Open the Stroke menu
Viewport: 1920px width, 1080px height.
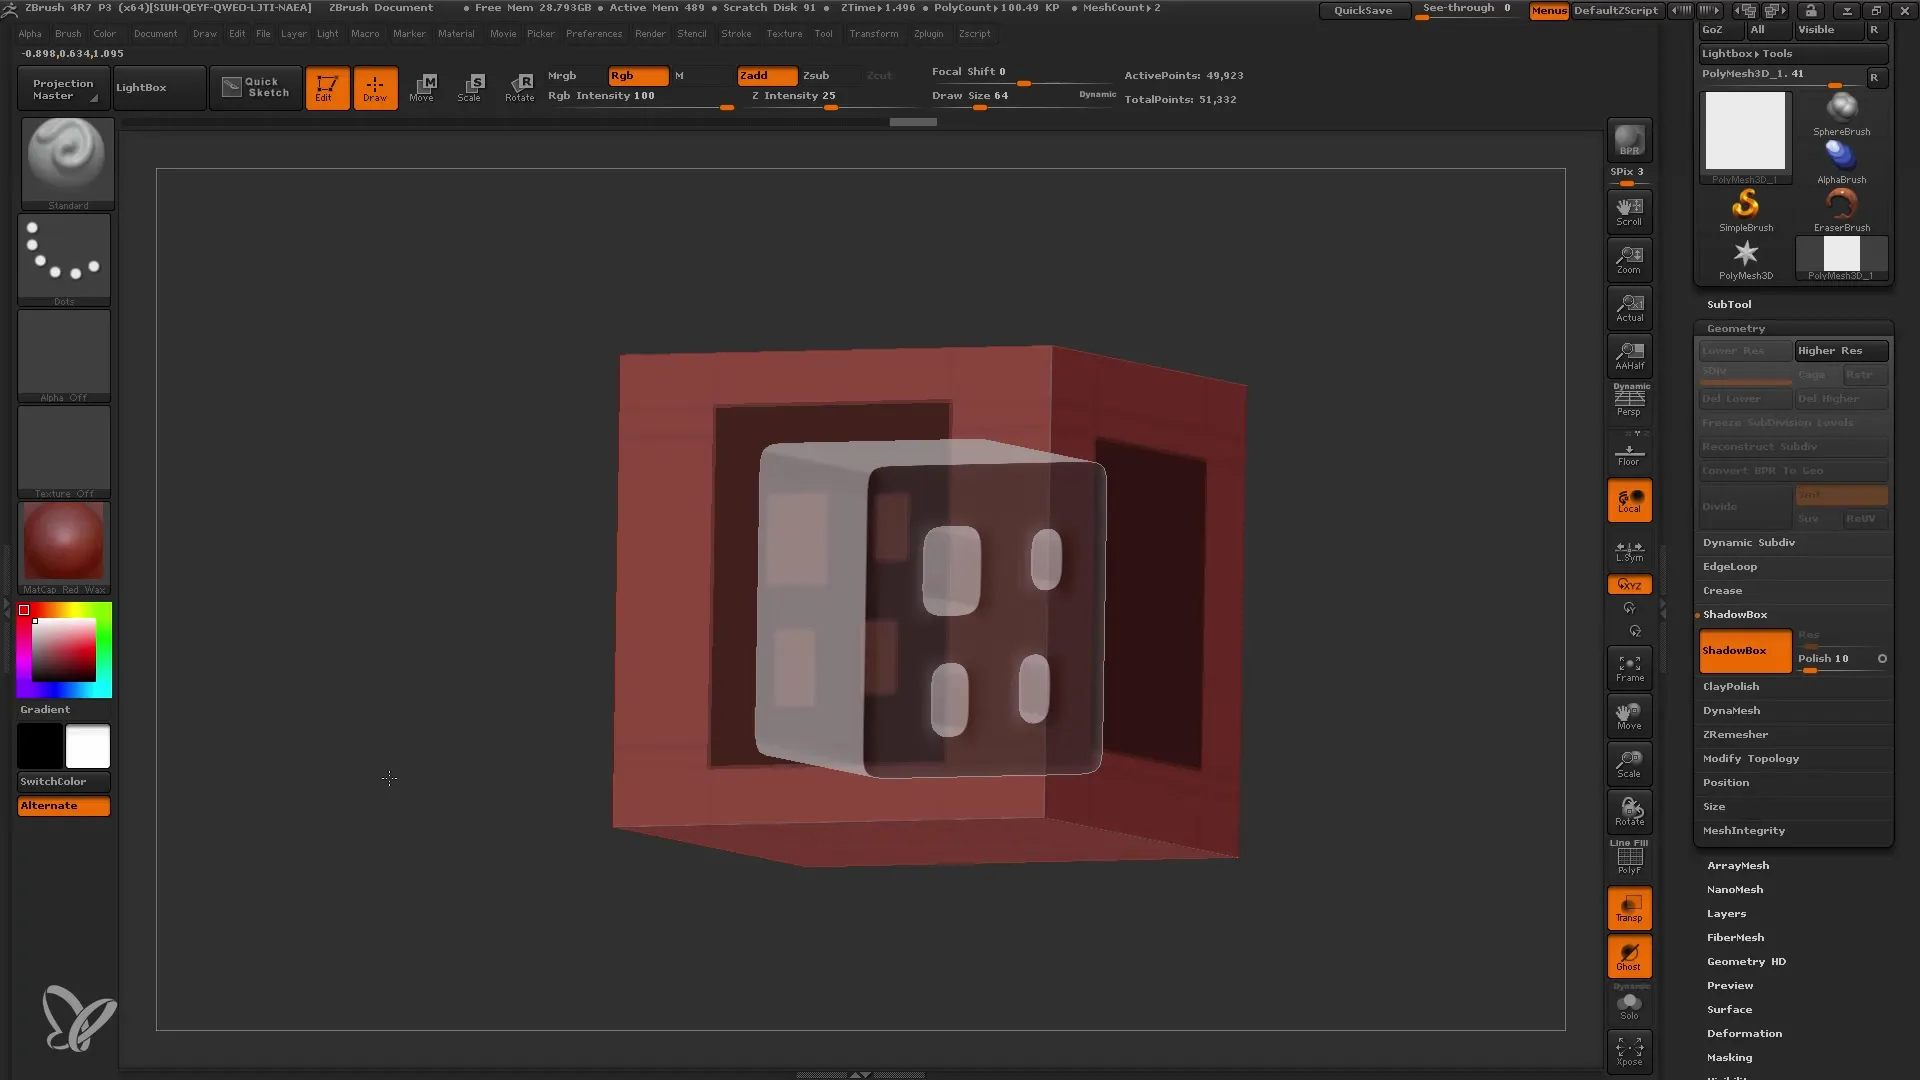point(736,33)
